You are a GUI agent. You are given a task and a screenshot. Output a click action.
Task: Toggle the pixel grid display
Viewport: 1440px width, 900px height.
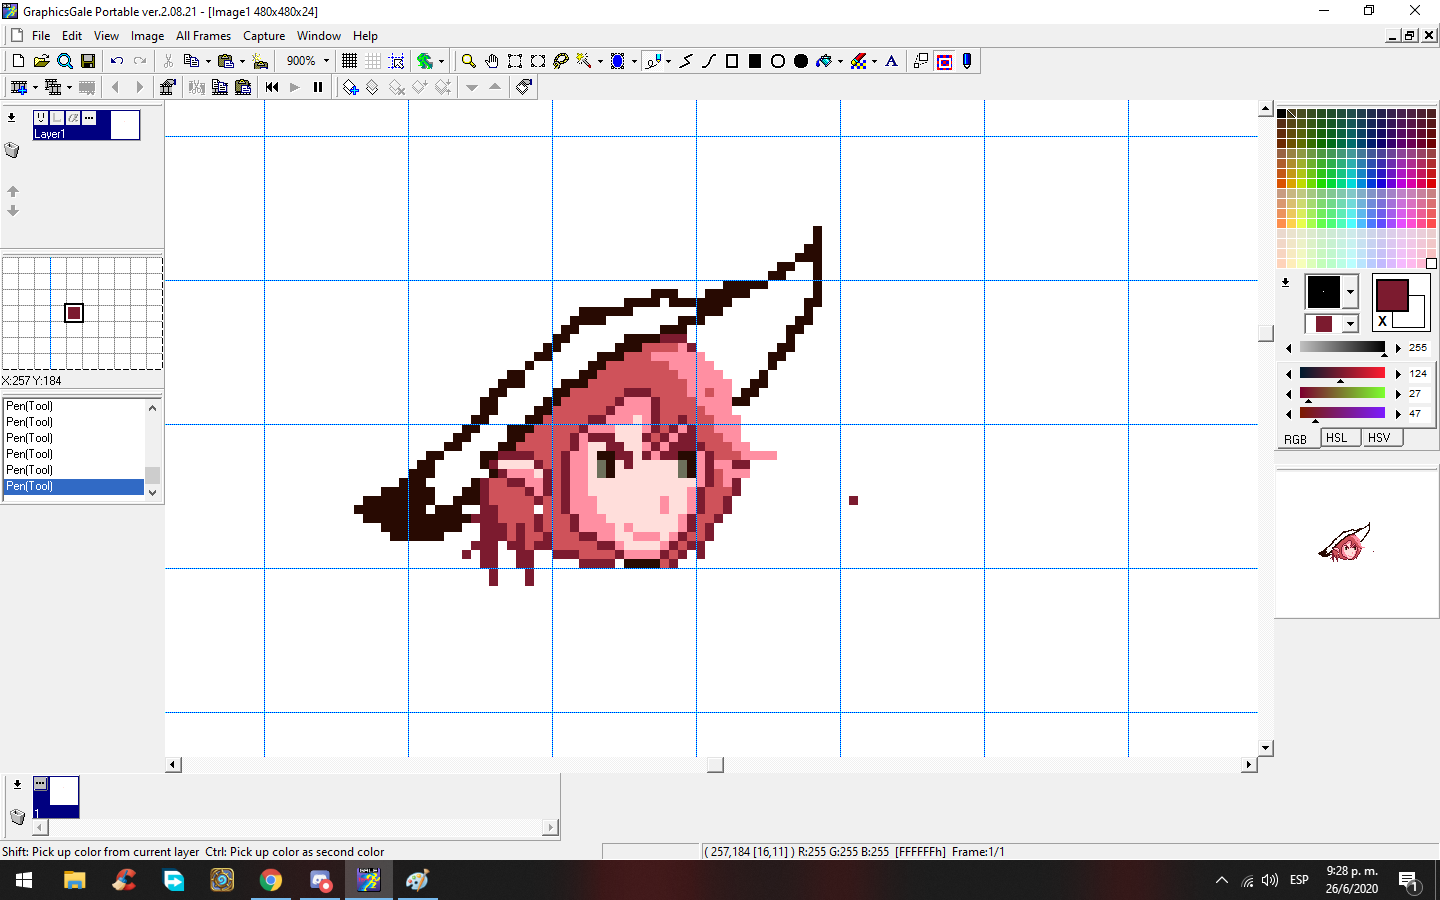pos(349,61)
